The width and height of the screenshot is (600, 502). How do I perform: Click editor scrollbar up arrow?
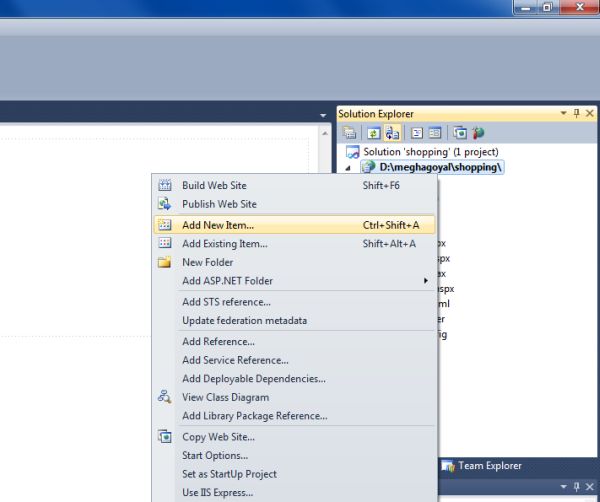point(325,134)
